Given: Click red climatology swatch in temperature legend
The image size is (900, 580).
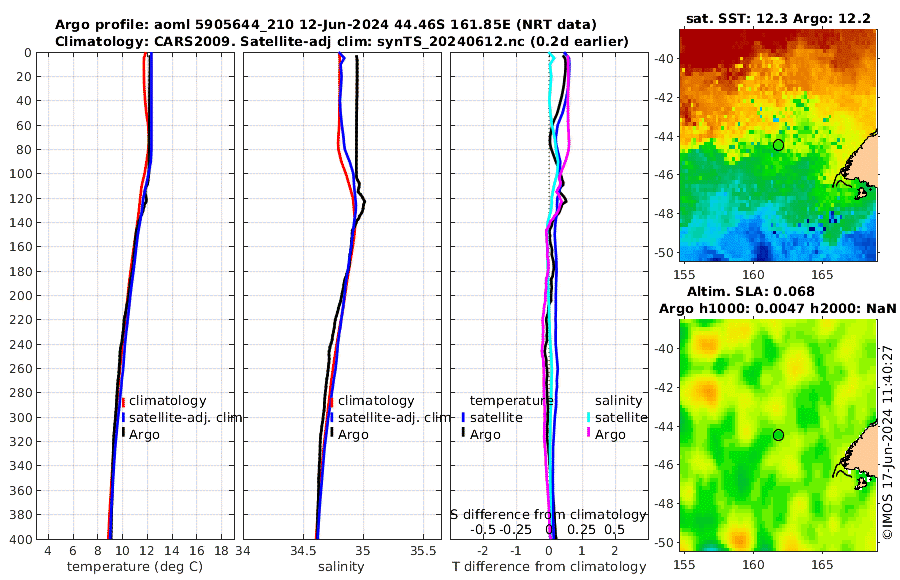Looking at the screenshot, I should click(123, 402).
